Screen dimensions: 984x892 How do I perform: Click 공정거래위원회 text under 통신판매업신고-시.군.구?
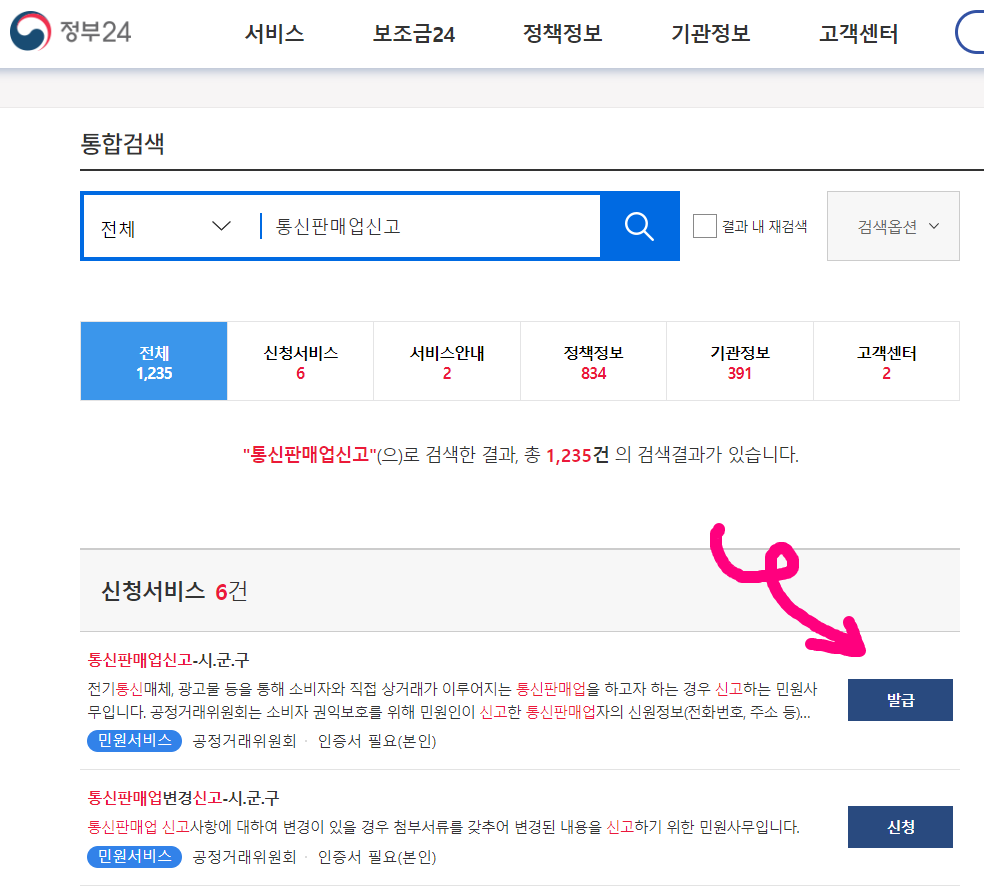(244, 741)
